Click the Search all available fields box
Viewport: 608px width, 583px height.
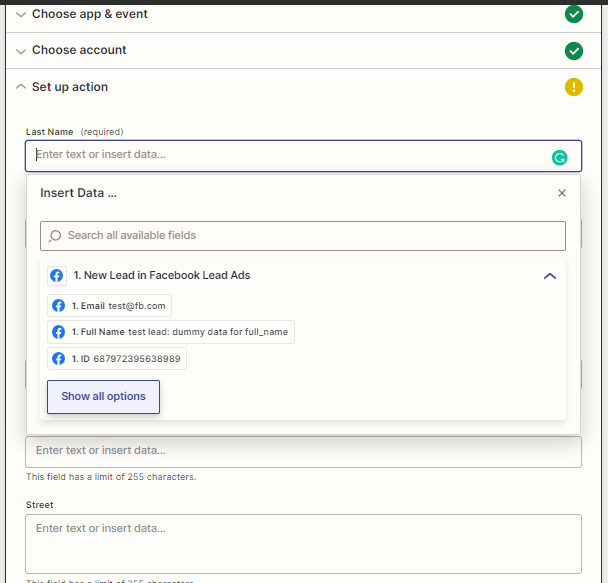click(303, 236)
